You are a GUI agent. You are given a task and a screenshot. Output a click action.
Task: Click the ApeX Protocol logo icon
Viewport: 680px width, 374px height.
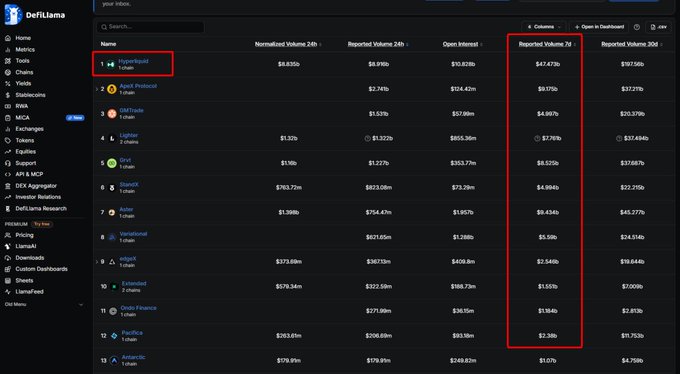pyautogui.click(x=112, y=89)
